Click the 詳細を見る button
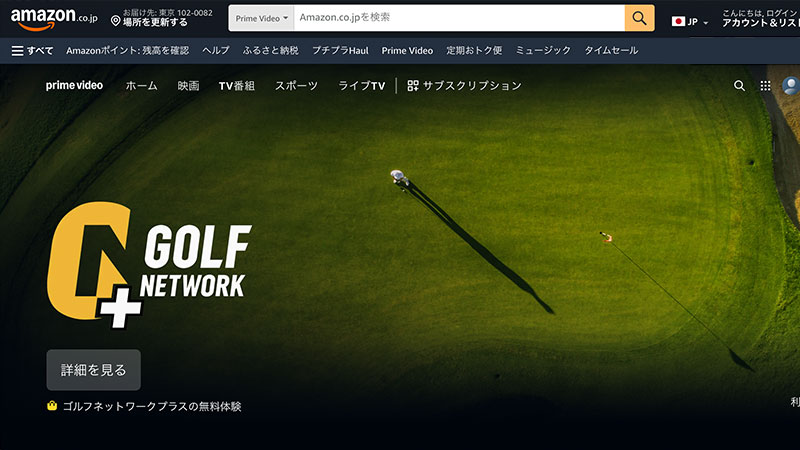 point(93,370)
